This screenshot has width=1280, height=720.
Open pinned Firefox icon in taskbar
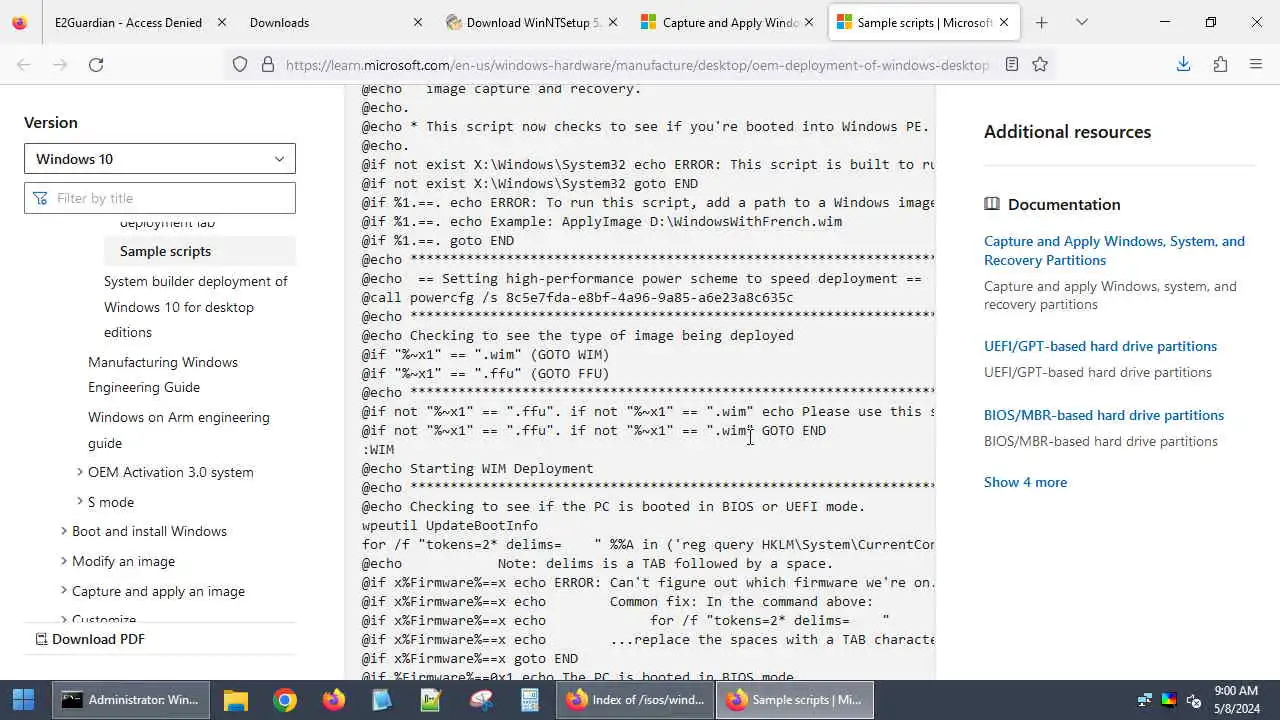(334, 700)
